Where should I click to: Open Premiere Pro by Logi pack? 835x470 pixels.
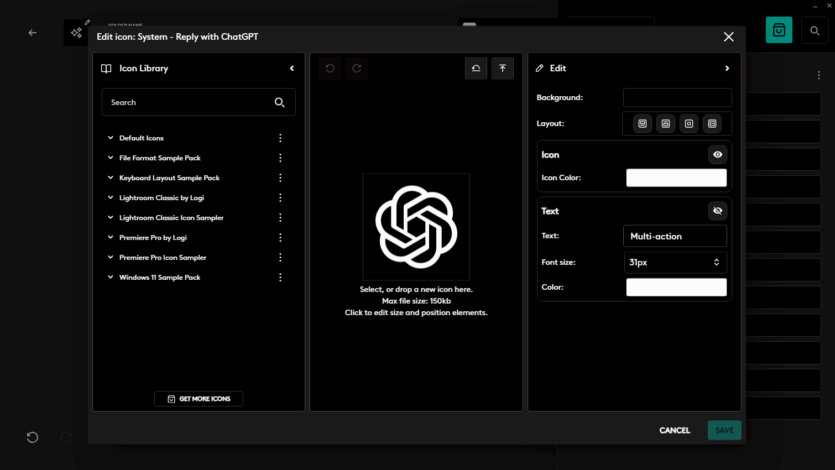(x=152, y=237)
